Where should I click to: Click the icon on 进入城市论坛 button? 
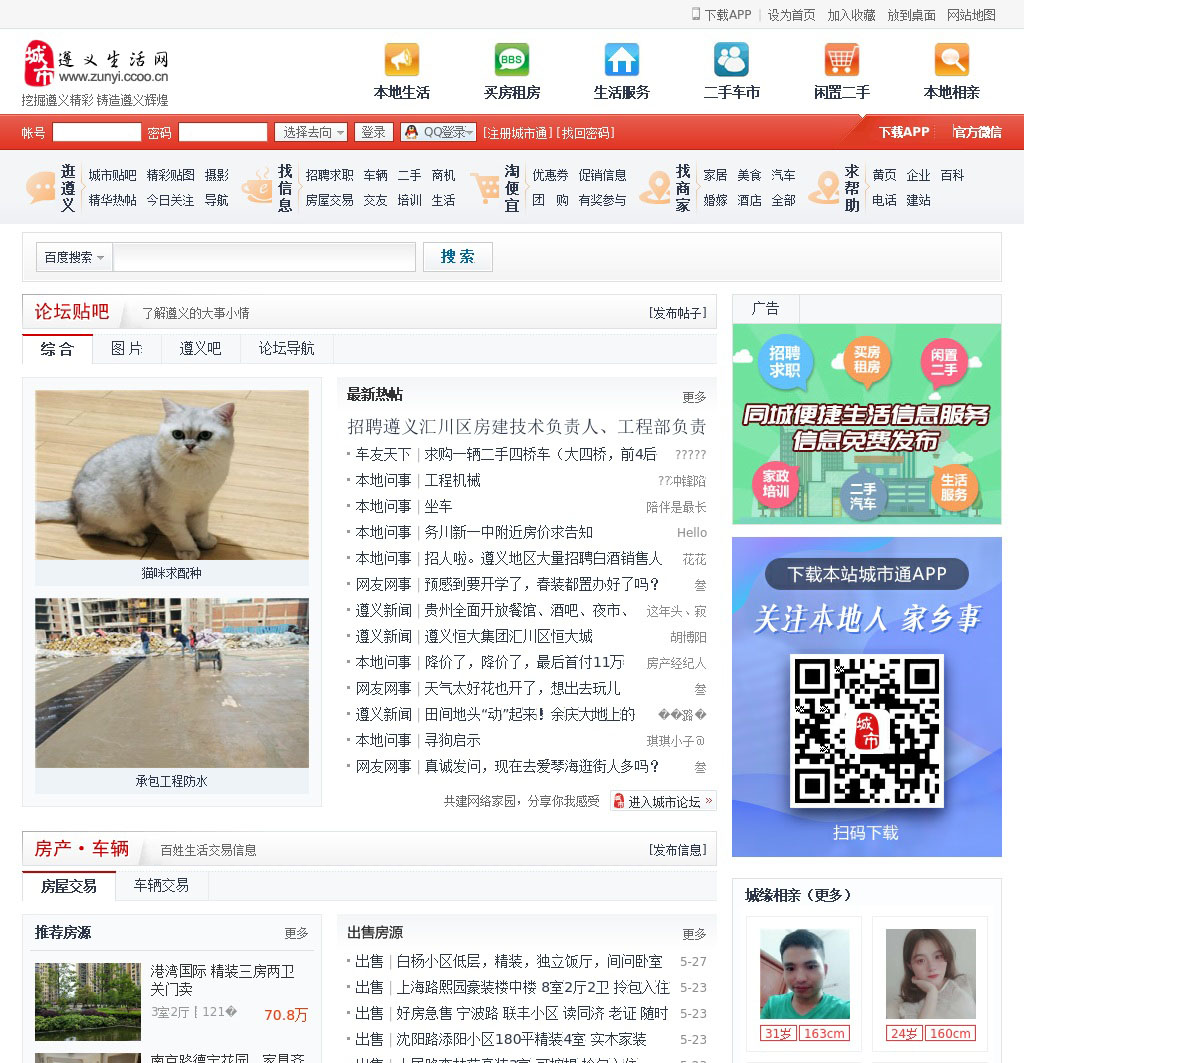click(x=619, y=801)
